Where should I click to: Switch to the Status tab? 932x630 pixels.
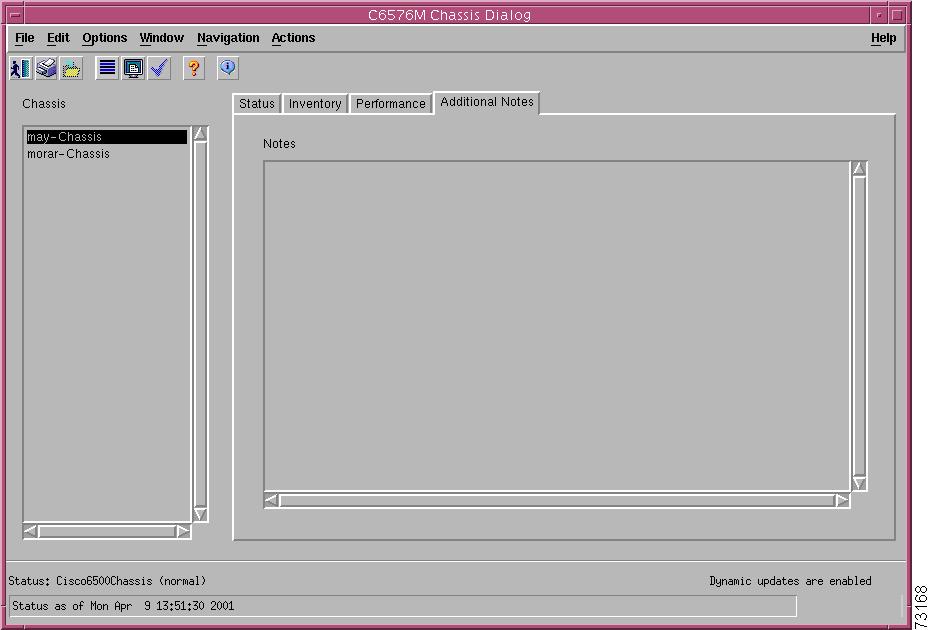point(257,103)
